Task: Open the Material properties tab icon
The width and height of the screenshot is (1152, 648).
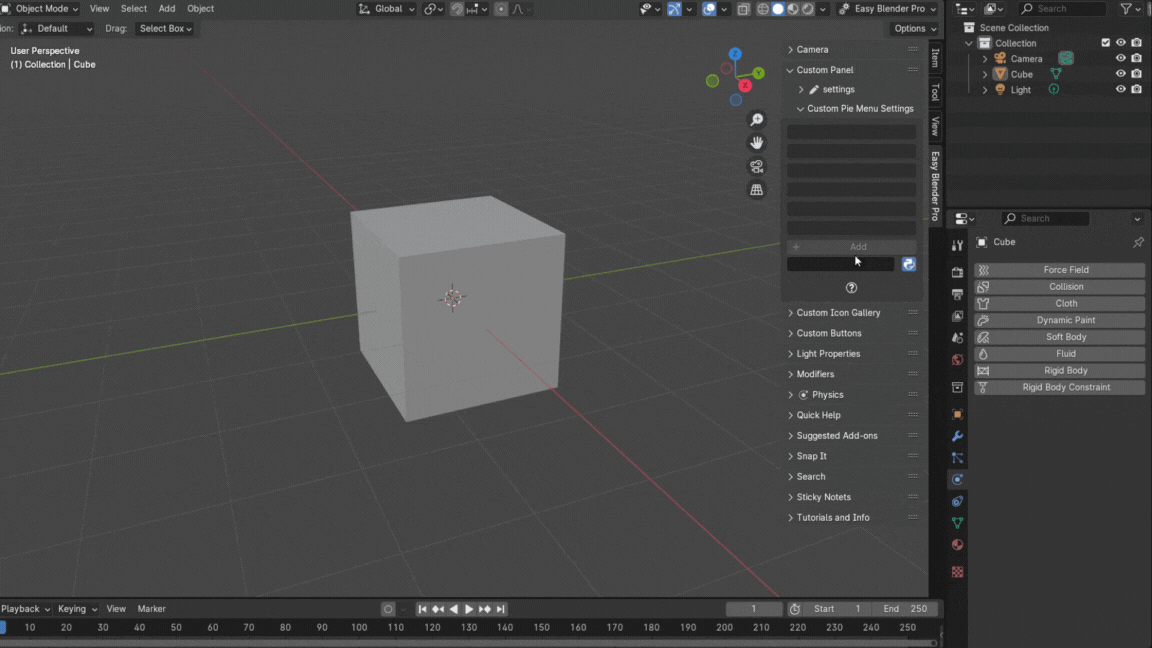Action: (x=957, y=545)
